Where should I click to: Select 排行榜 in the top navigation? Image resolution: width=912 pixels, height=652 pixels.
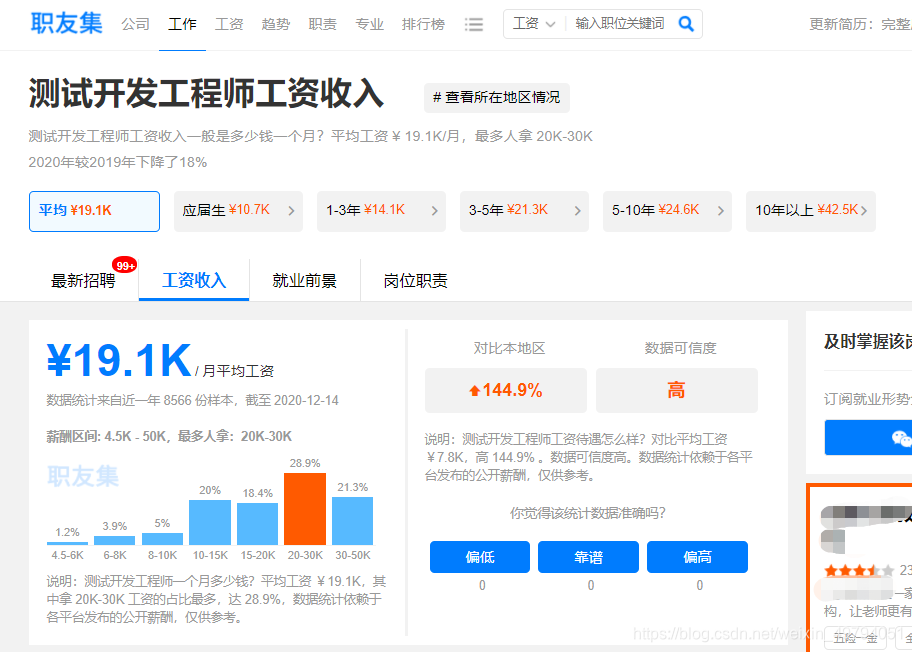[423, 23]
